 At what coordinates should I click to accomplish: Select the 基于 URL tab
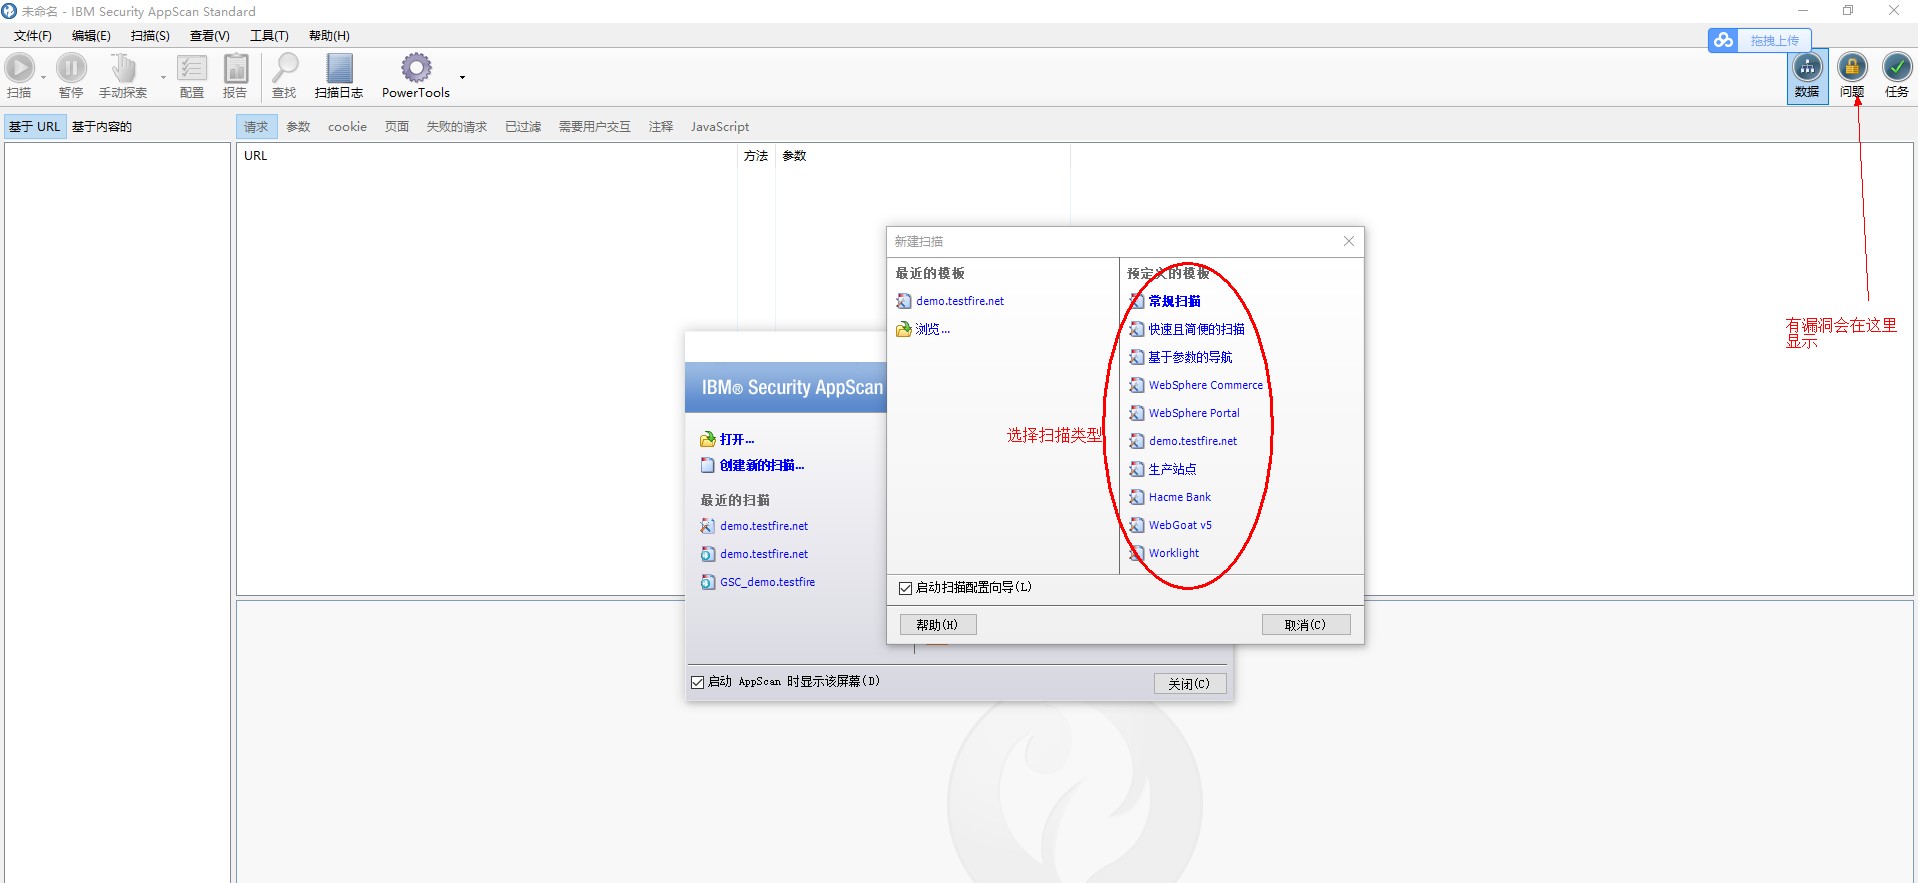click(35, 127)
